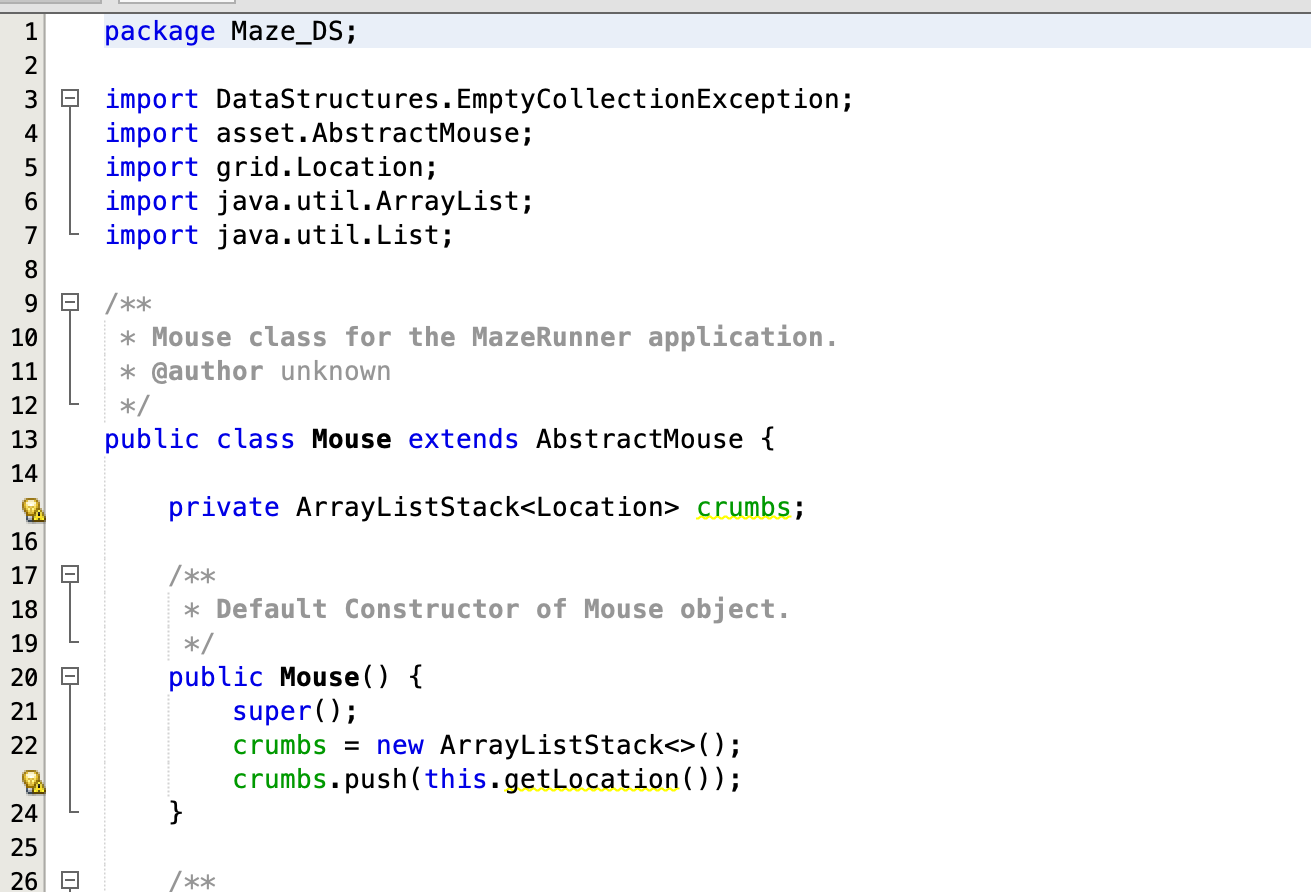Select the partially visible editor tab at top
This screenshot has width=1311, height=892.
point(176,5)
